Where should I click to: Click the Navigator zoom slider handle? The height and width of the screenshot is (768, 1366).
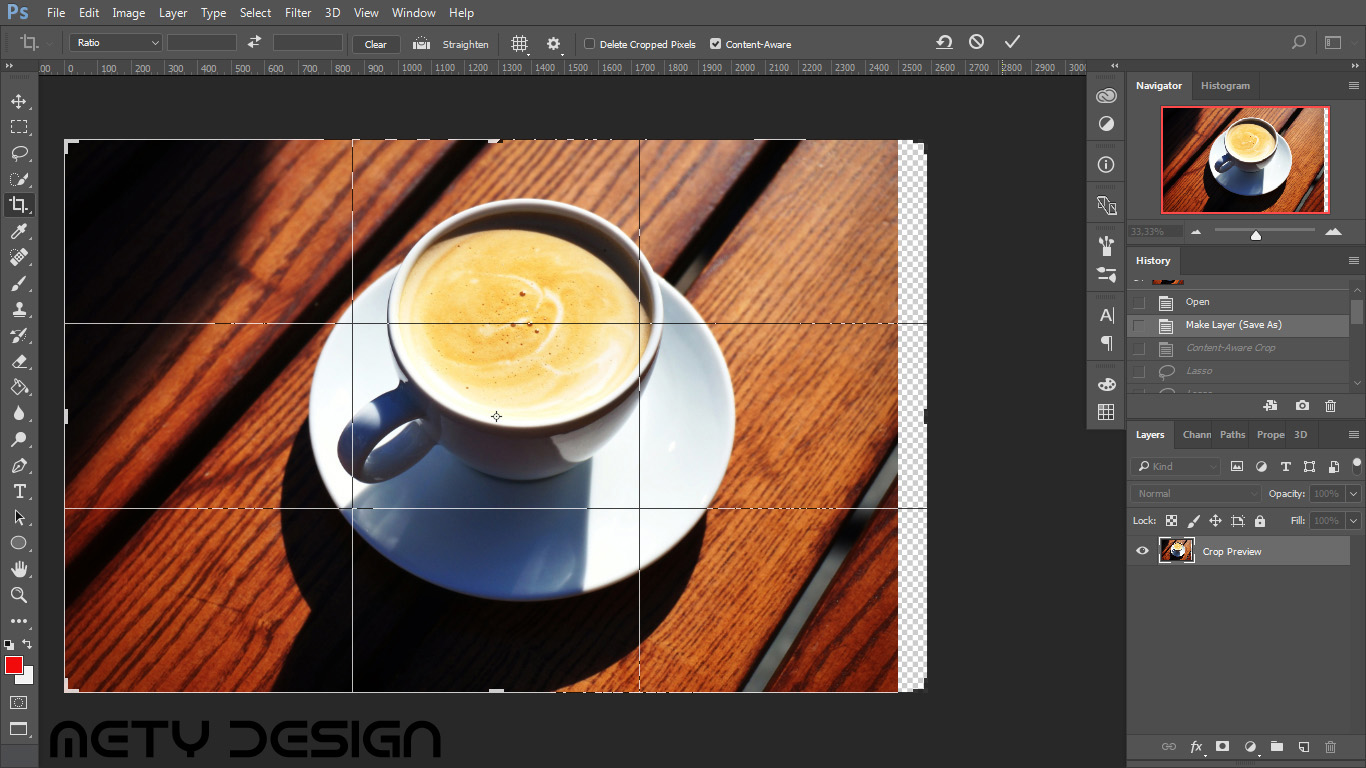[1255, 234]
